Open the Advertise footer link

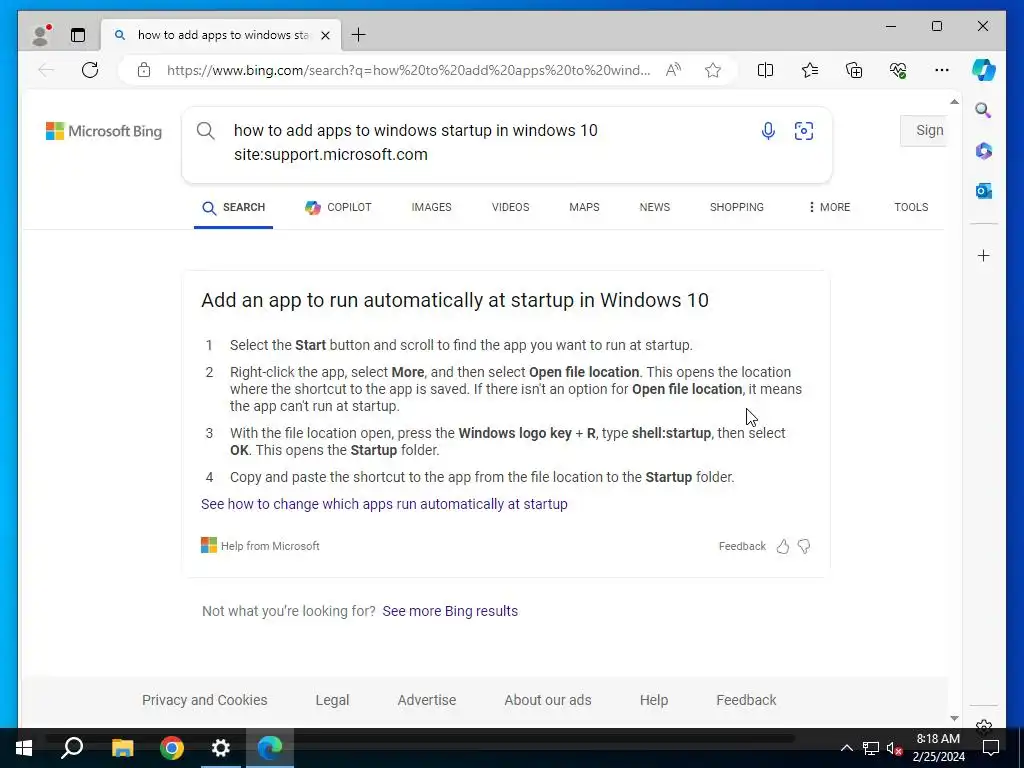pyautogui.click(x=427, y=700)
